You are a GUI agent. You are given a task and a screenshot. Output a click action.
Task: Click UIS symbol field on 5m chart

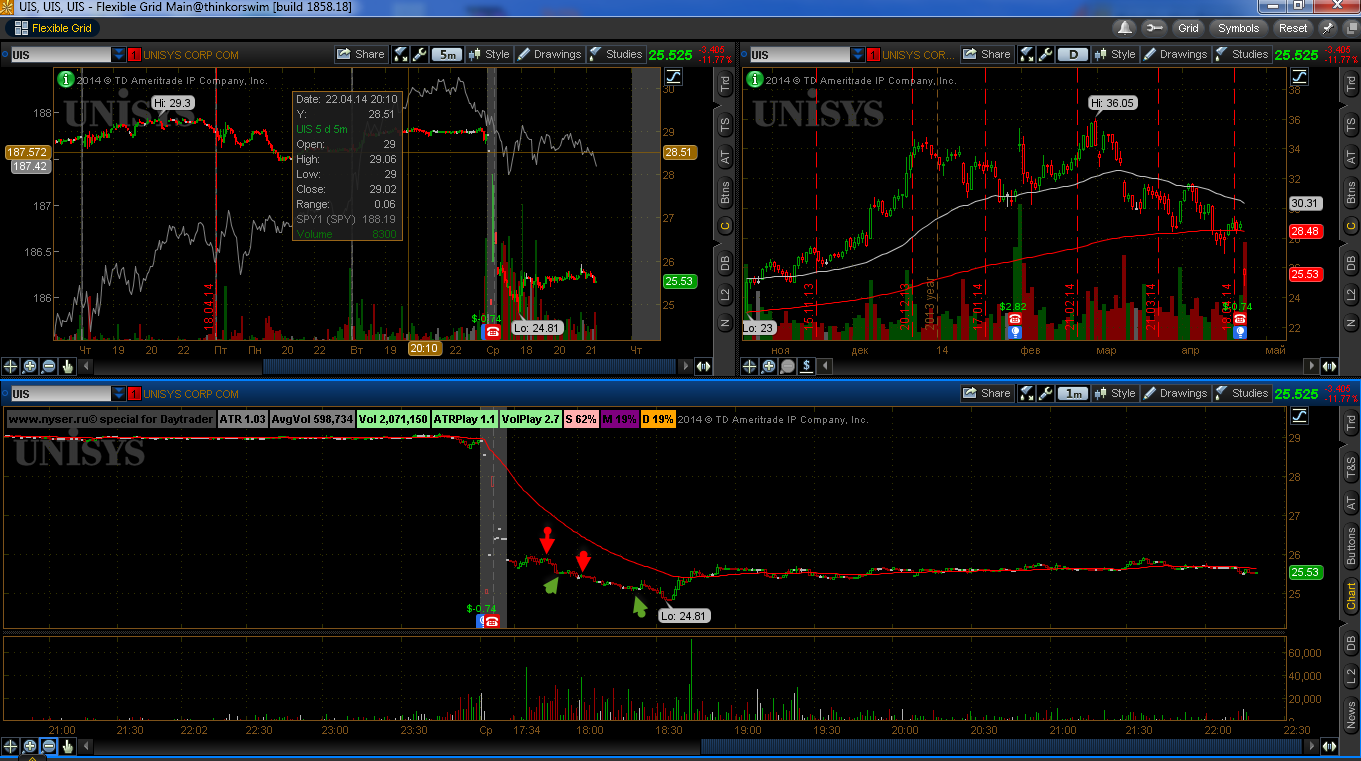61,54
